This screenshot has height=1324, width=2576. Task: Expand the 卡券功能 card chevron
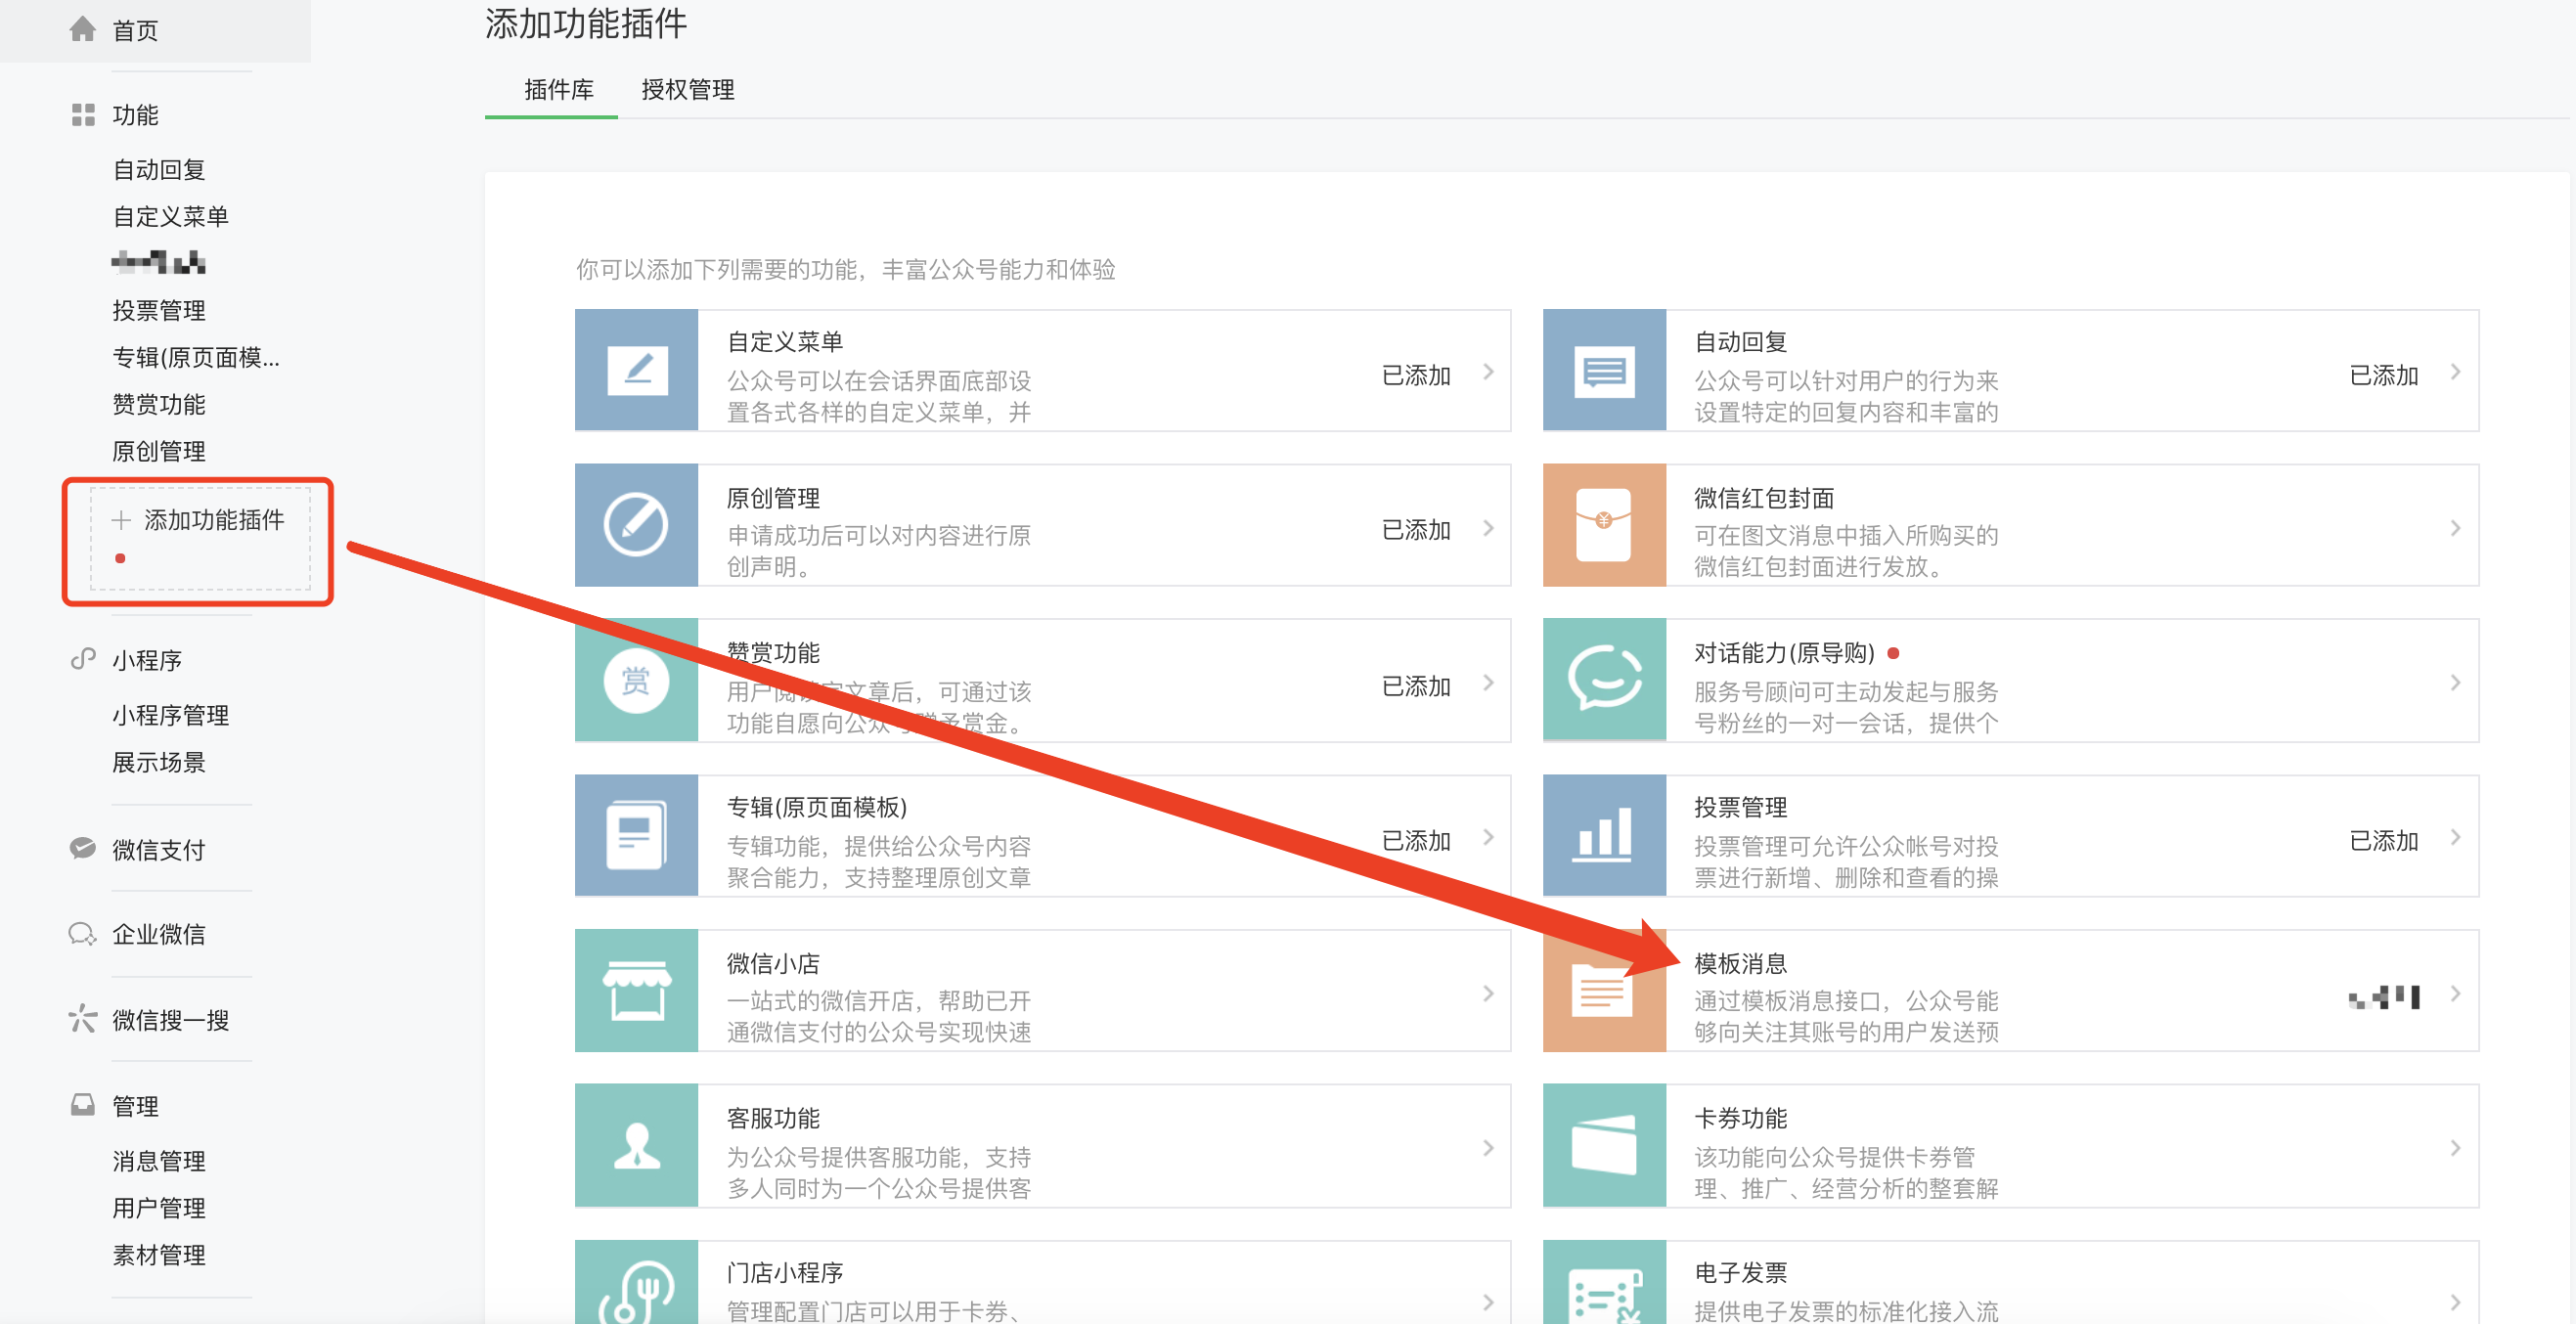[2455, 1148]
